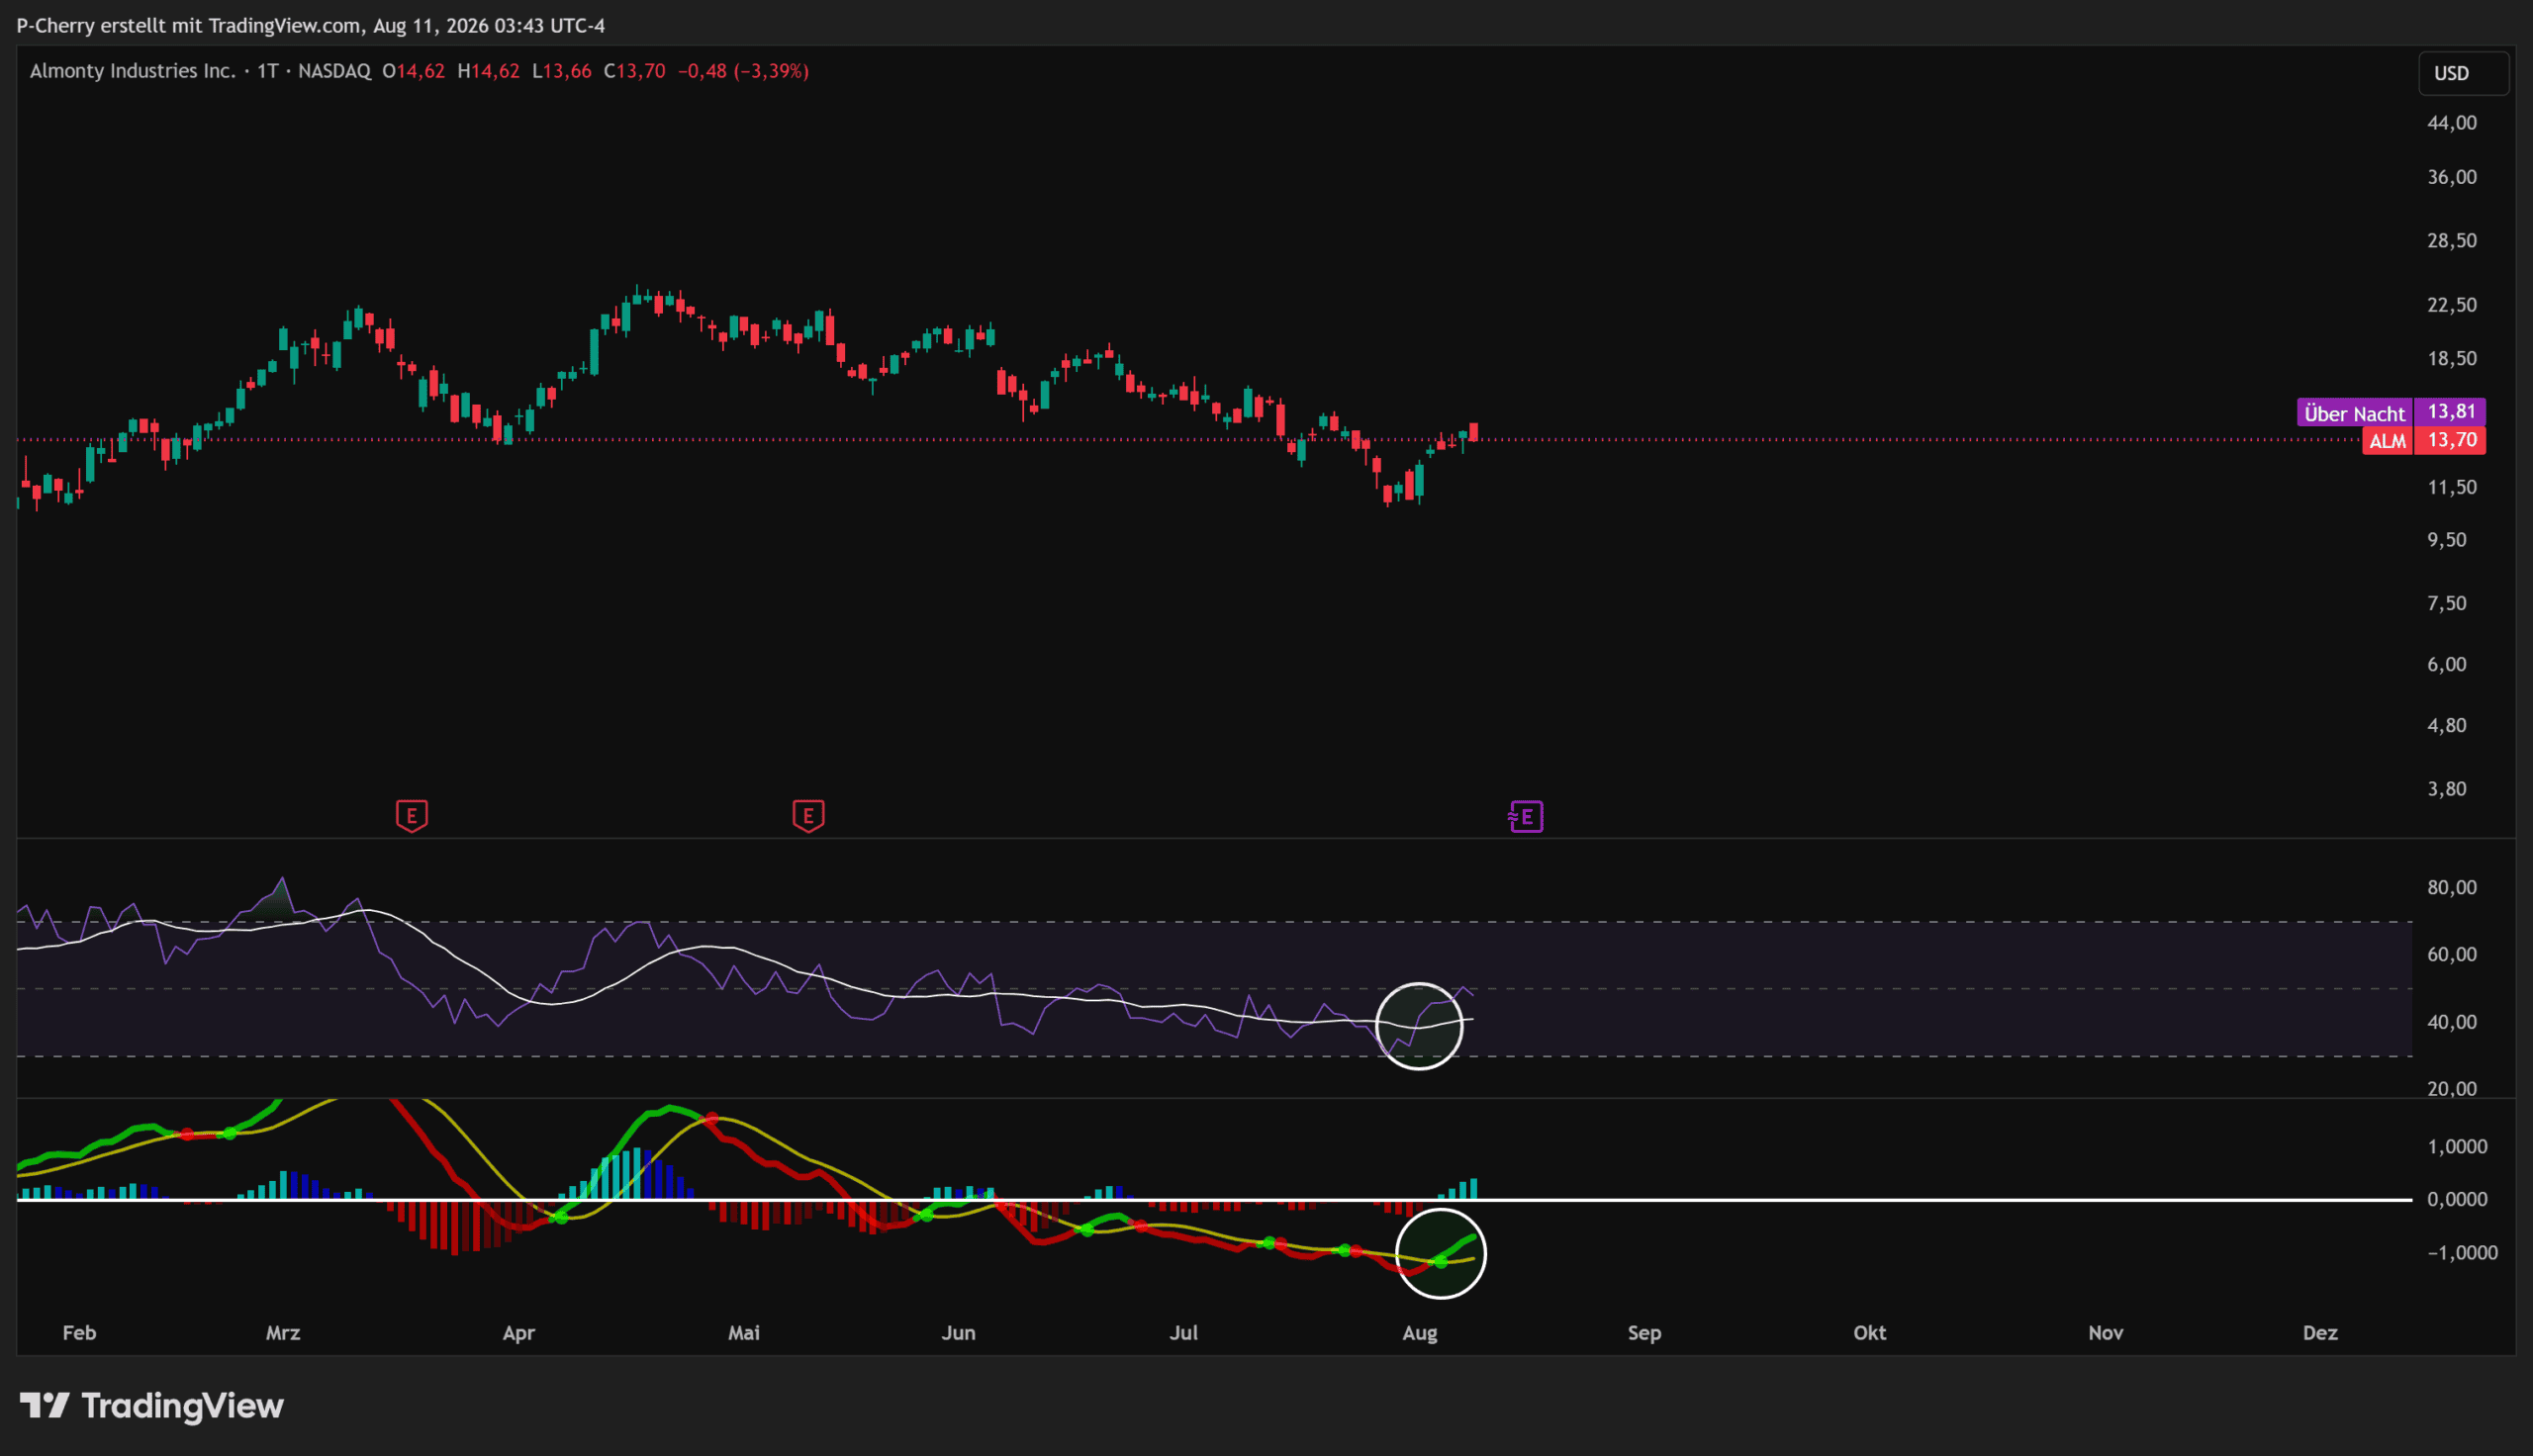Screen dimensions: 2533x1456
Task: Click "18,50" on the price axis
Action: coord(2452,358)
